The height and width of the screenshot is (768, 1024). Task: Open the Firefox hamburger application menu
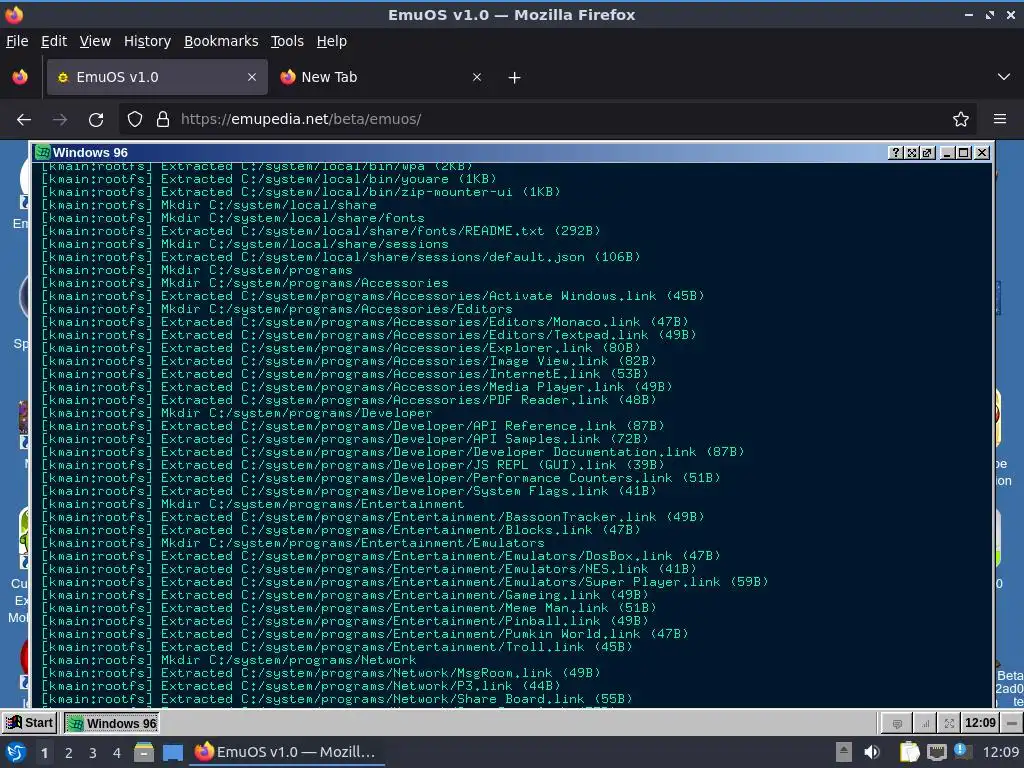(x=1000, y=120)
